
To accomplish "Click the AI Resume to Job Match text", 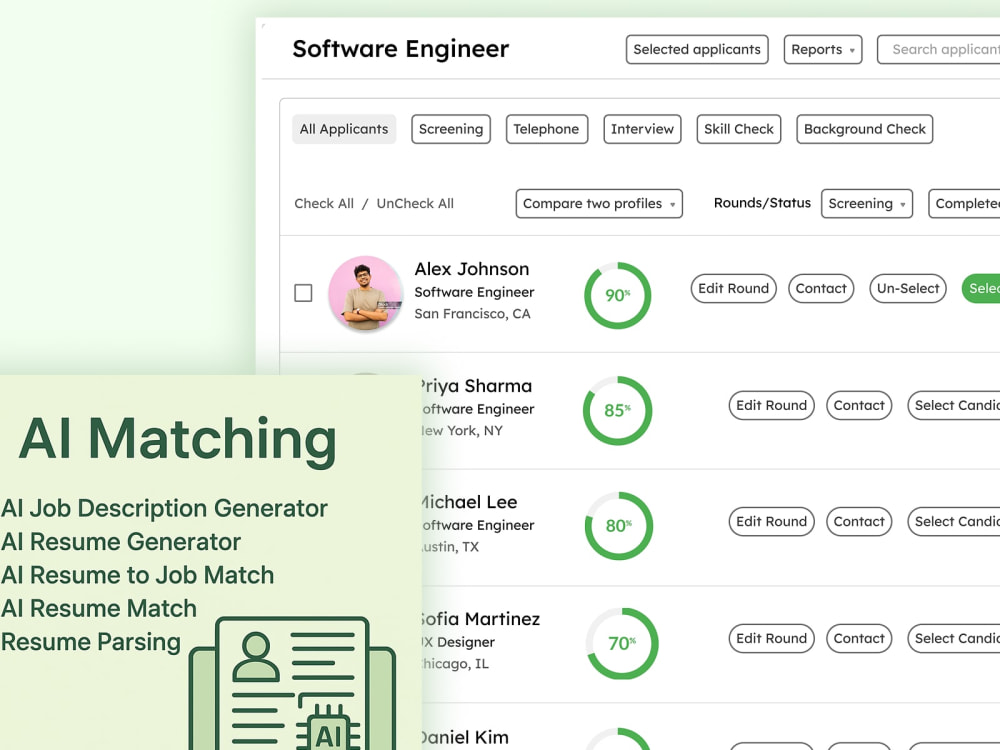I will (x=138, y=575).
